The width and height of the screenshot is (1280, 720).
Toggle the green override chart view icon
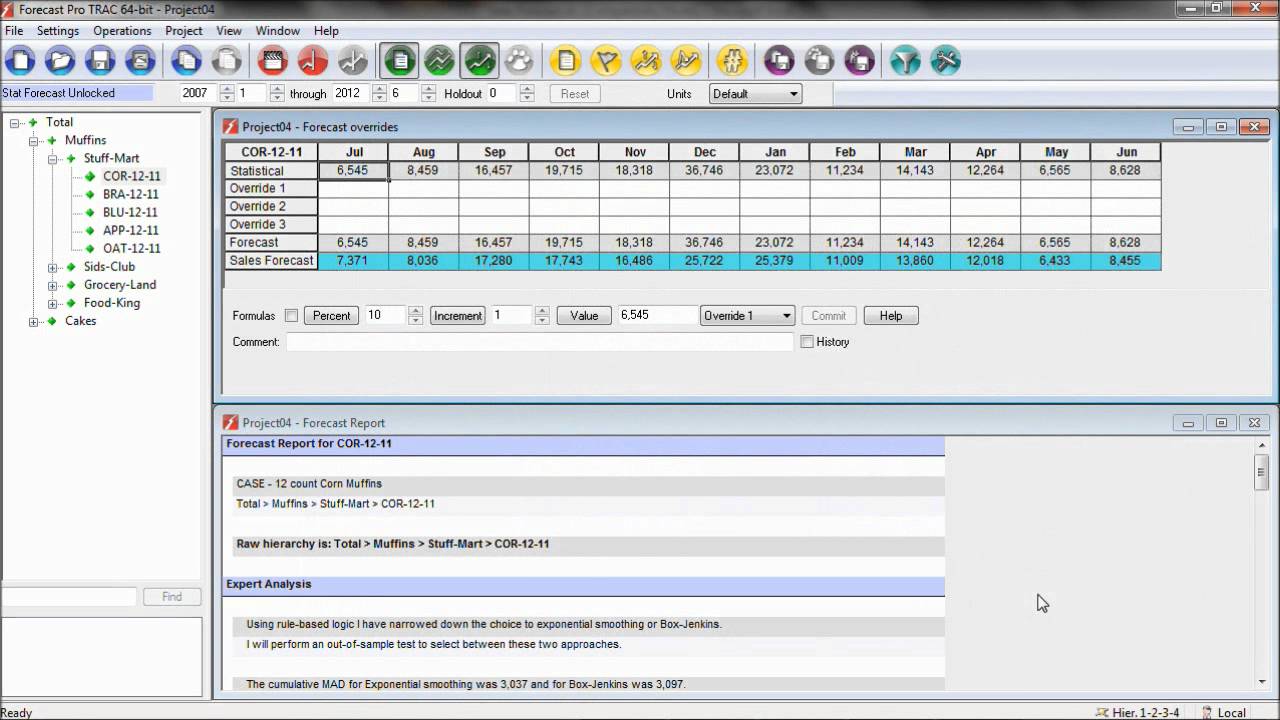coord(480,61)
